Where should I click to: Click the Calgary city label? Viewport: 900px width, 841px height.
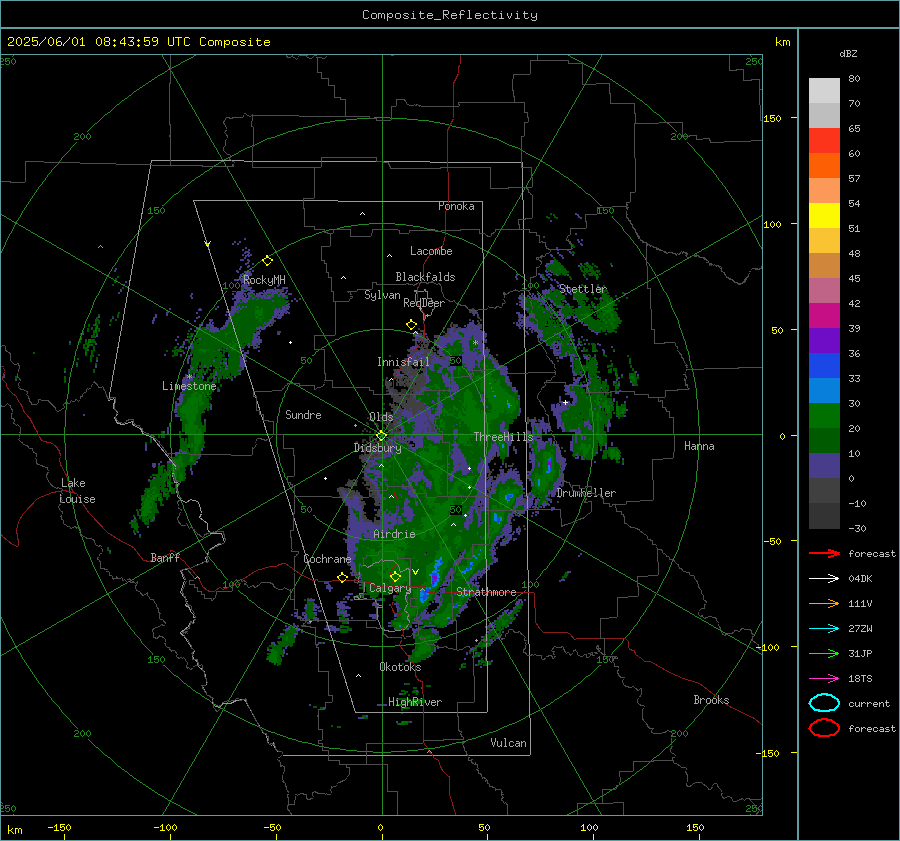[390, 588]
